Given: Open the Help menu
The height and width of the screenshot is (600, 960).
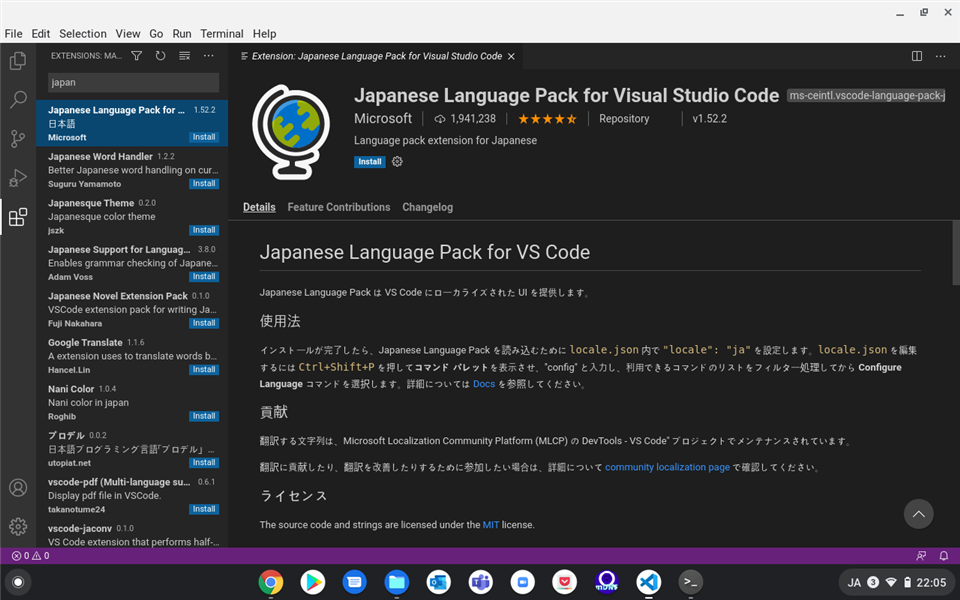Looking at the screenshot, I should click(x=264, y=34).
